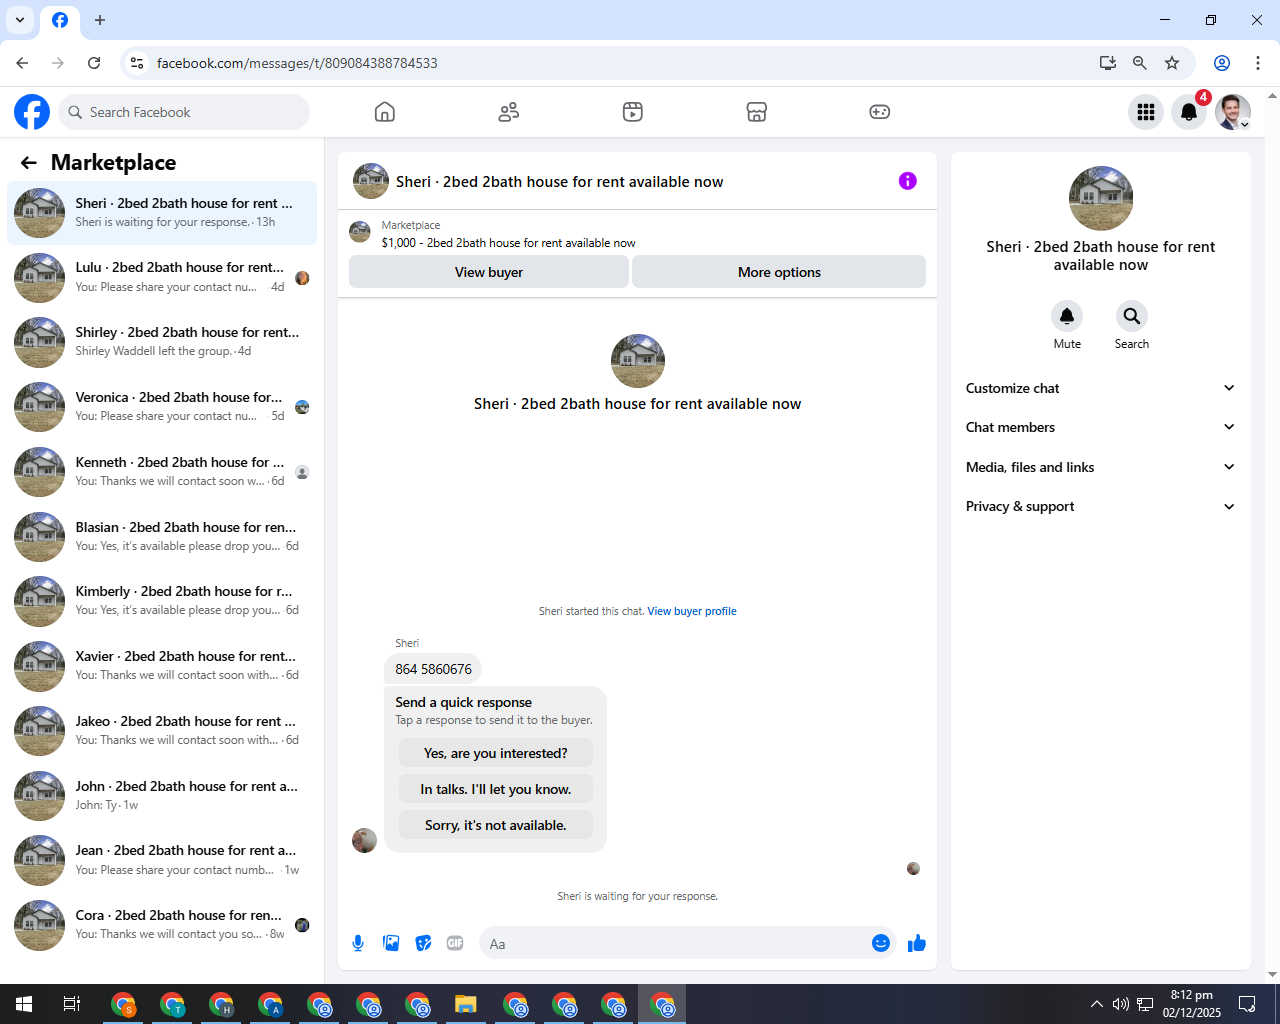Open emoji picker in message box
1280x1024 pixels.
pos(881,943)
